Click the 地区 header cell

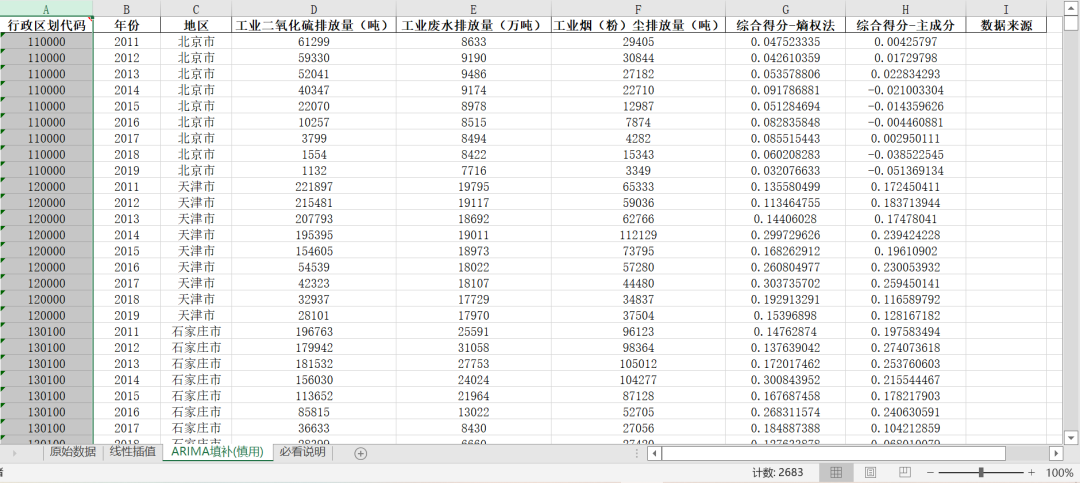point(196,25)
